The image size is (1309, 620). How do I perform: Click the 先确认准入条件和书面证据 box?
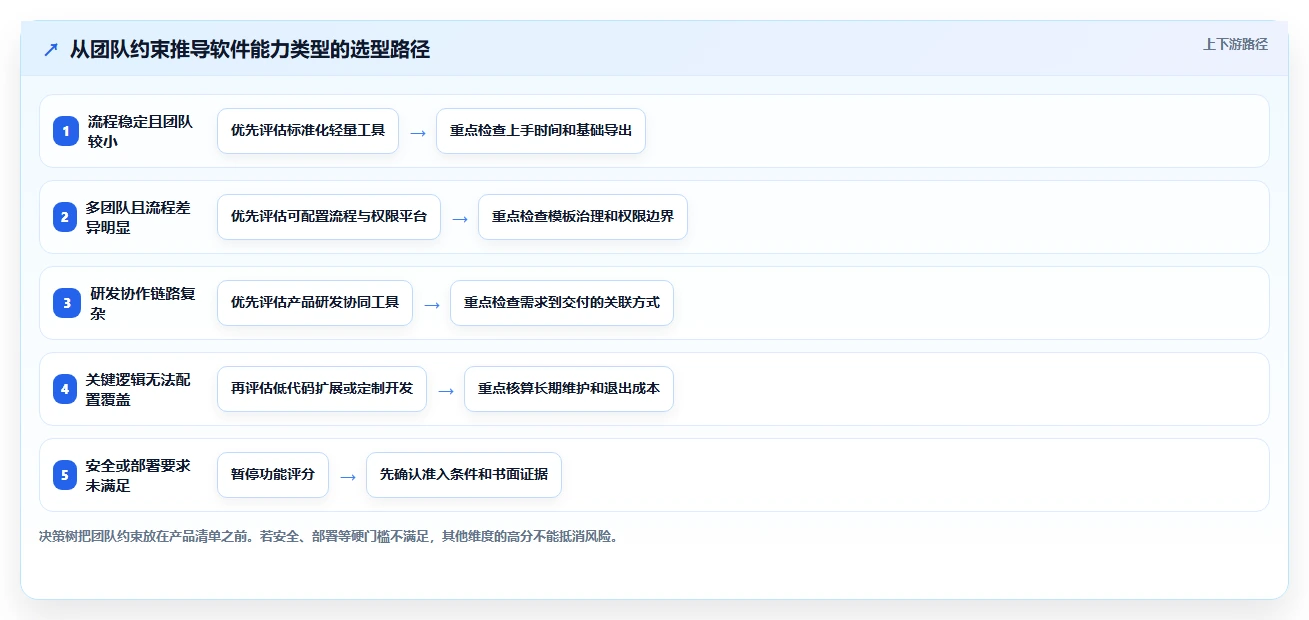pos(464,475)
